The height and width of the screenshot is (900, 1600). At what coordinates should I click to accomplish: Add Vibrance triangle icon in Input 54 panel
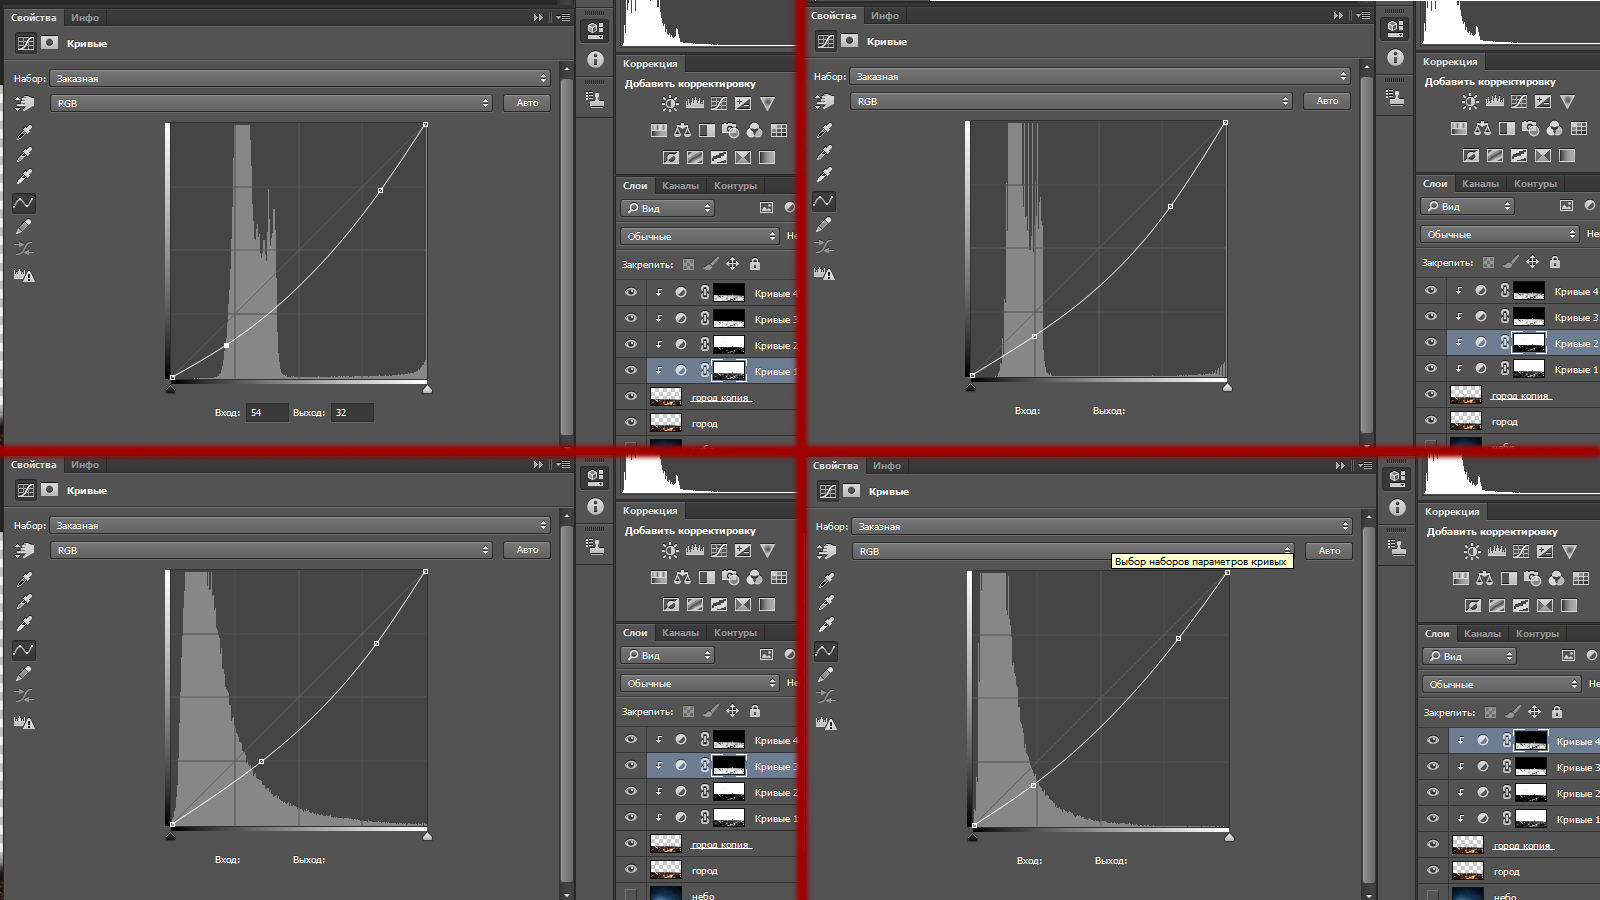pos(767,103)
